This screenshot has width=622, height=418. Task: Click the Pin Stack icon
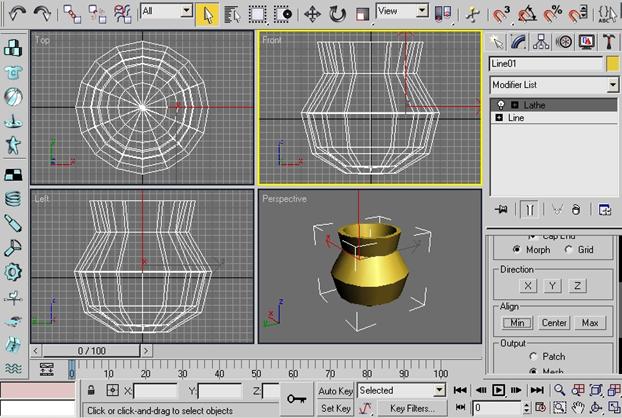coord(499,209)
